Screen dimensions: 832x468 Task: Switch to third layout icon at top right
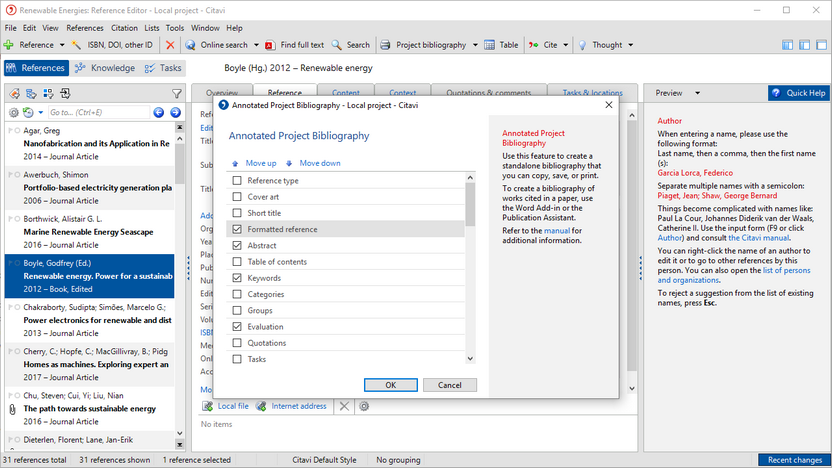pyautogui.click(x=821, y=45)
